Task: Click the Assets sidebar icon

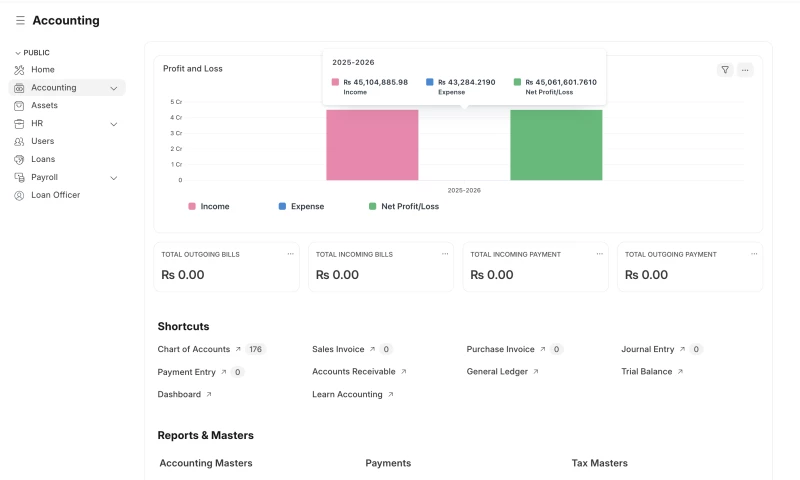Action: (19, 106)
